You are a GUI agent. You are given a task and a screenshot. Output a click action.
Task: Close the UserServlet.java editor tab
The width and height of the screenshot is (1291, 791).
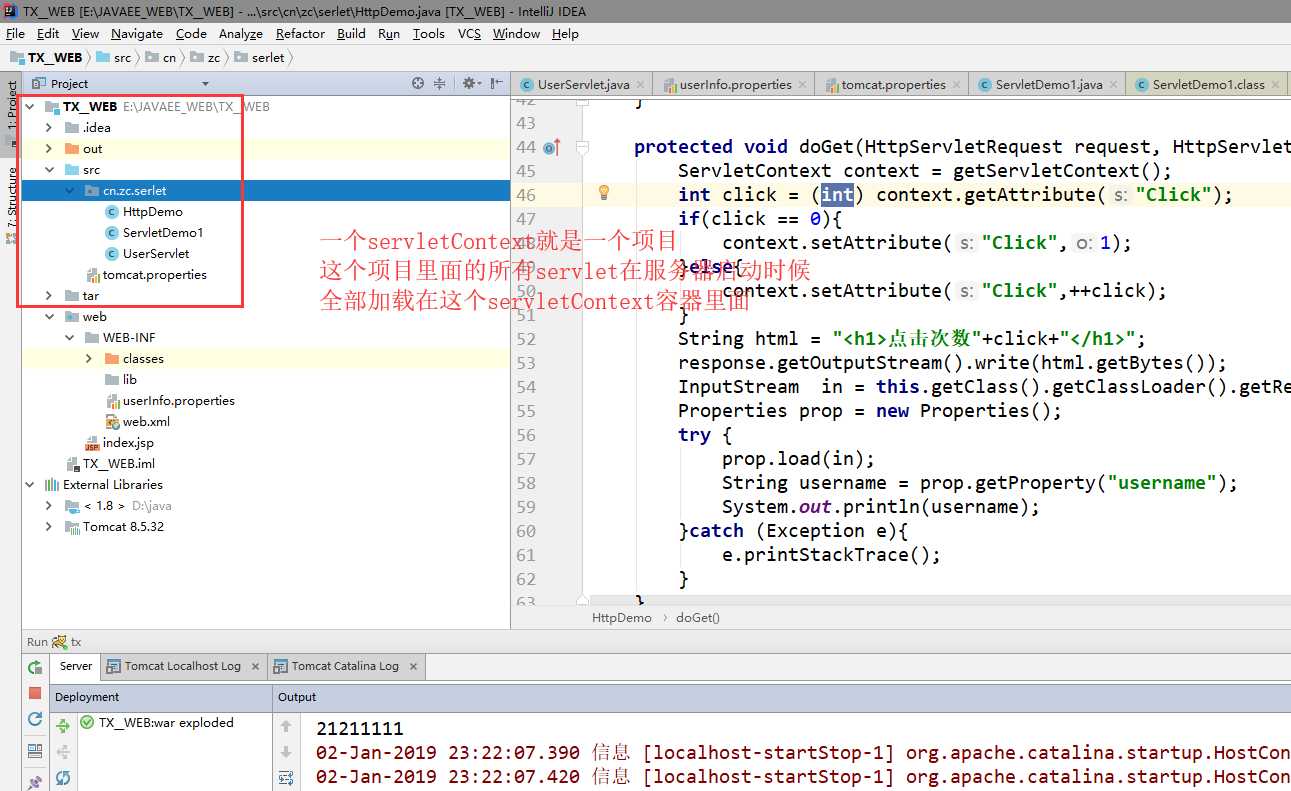642,85
